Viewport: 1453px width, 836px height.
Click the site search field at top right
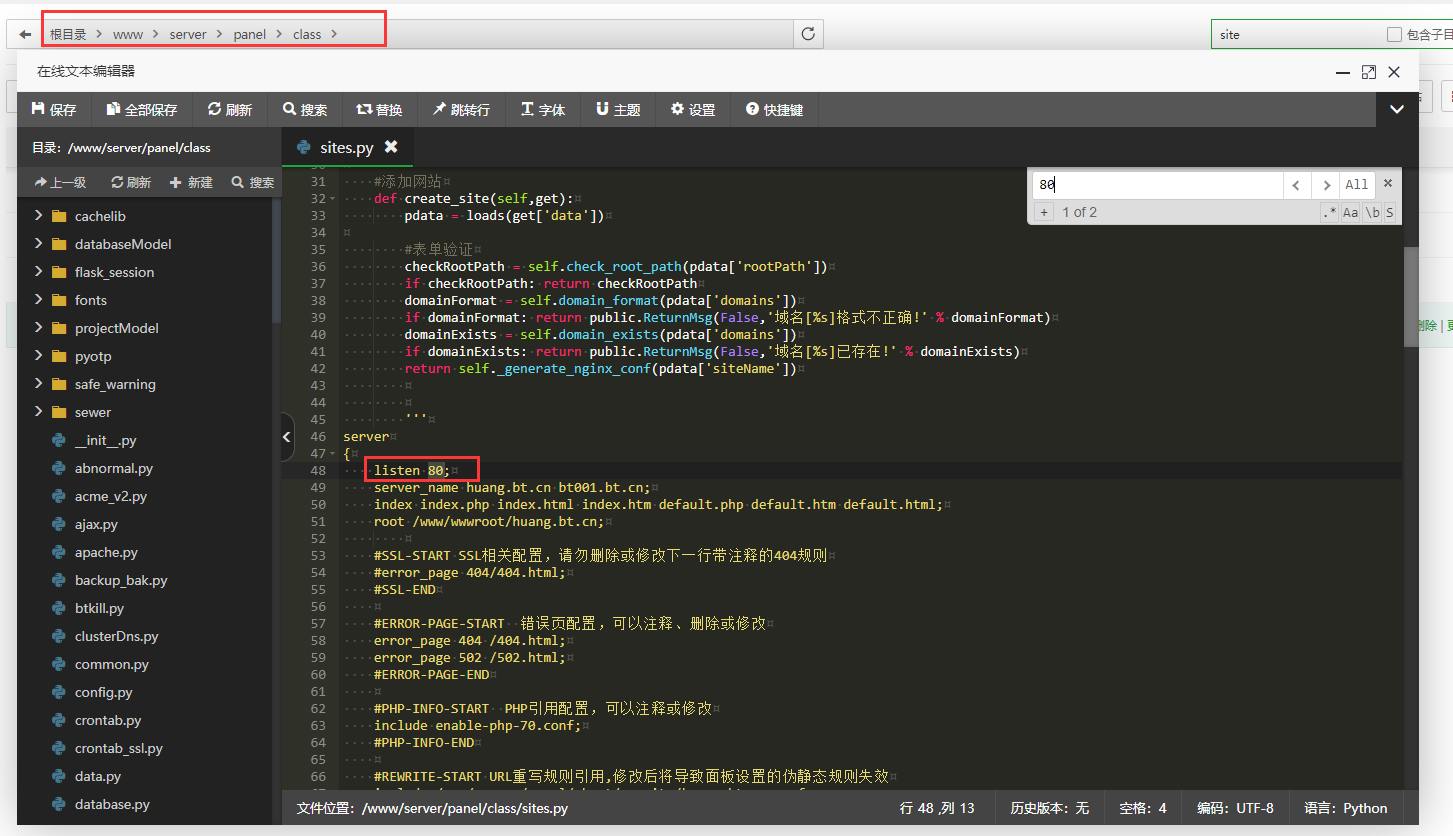click(1295, 34)
